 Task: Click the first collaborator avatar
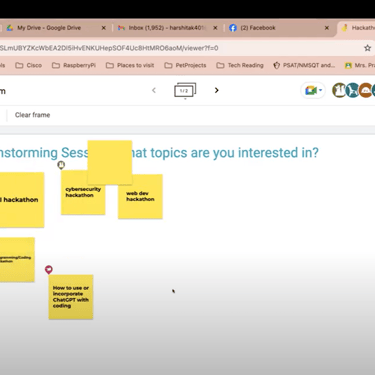coord(339,90)
